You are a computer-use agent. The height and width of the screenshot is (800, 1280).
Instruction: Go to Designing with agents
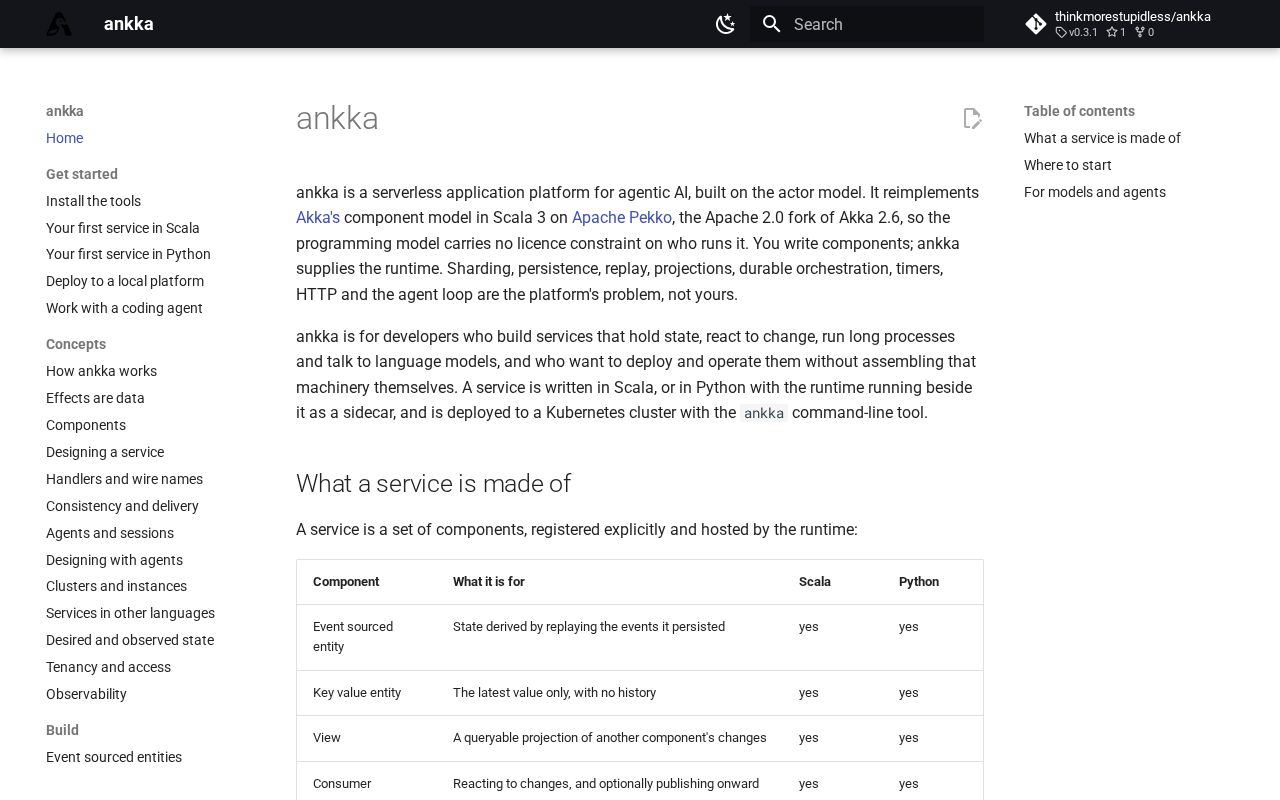(114, 560)
